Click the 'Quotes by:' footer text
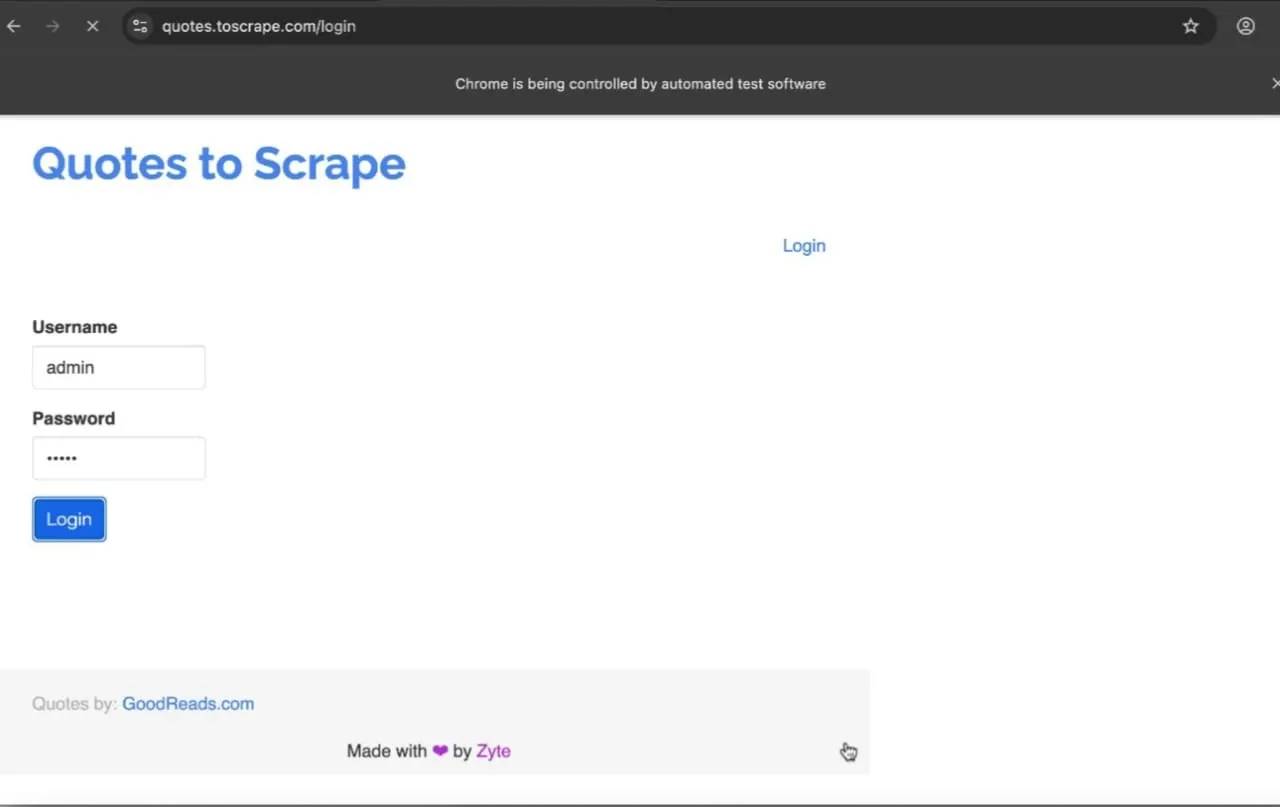 (x=74, y=704)
